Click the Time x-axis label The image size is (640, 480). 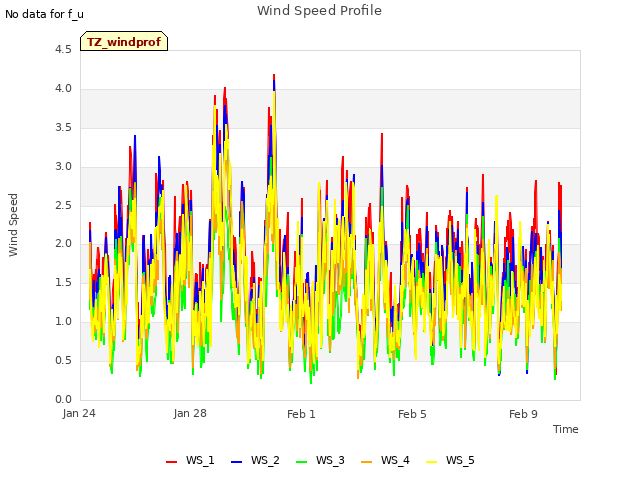(566, 429)
